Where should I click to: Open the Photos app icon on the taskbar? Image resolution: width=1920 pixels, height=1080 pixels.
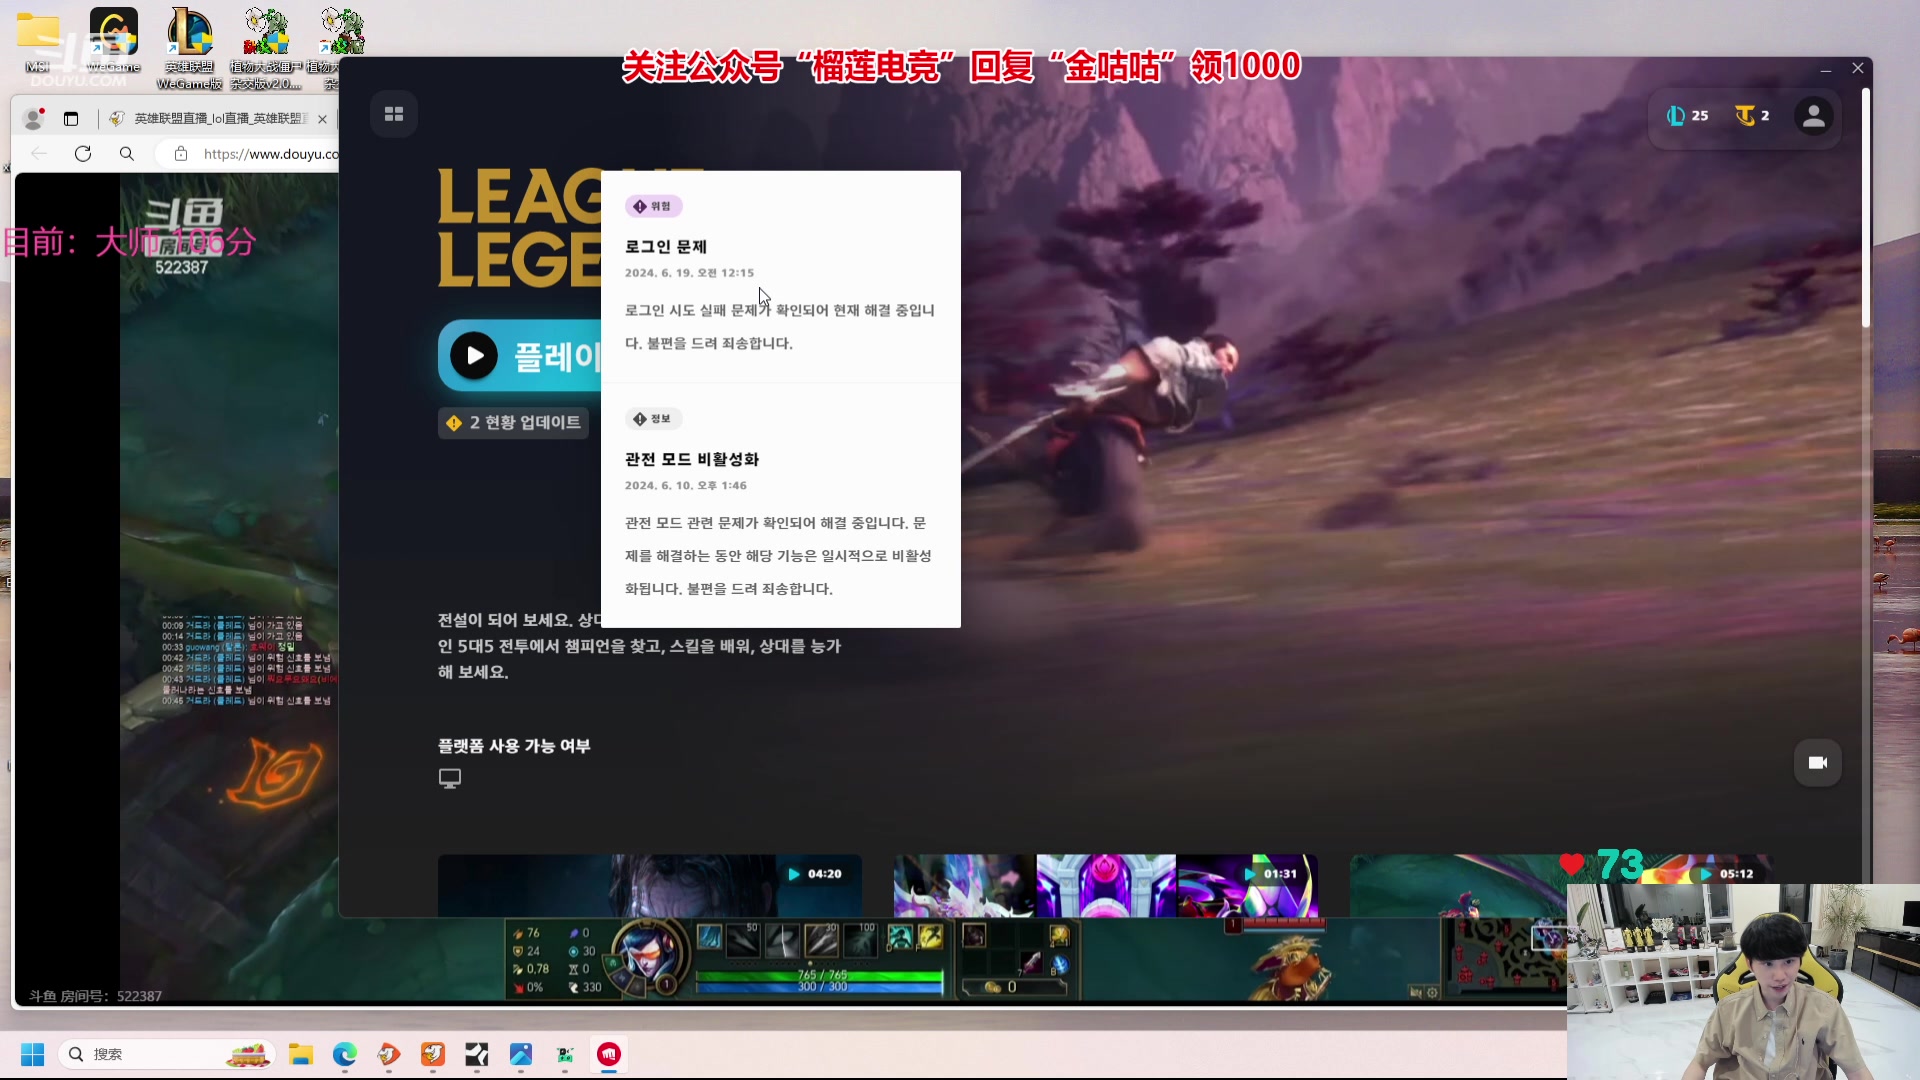pyautogui.click(x=521, y=1055)
